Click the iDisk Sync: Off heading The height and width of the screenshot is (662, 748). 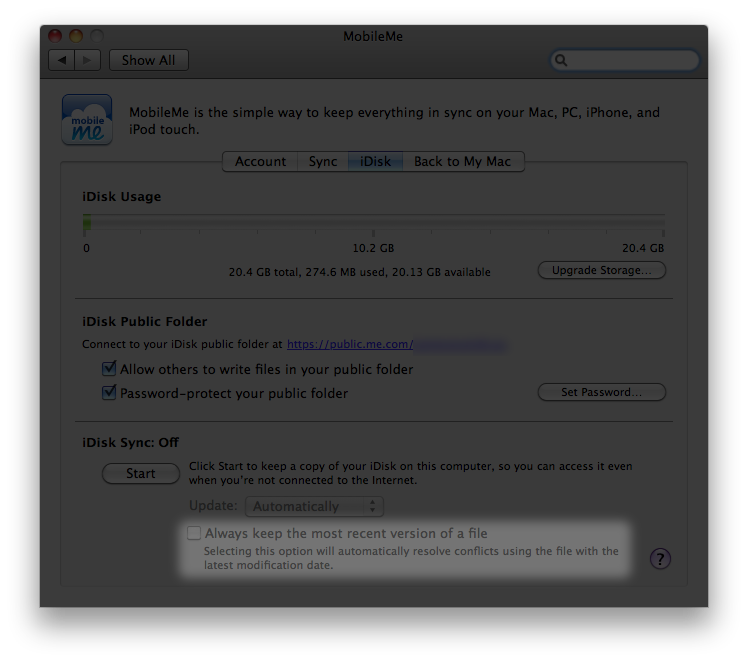coord(130,443)
